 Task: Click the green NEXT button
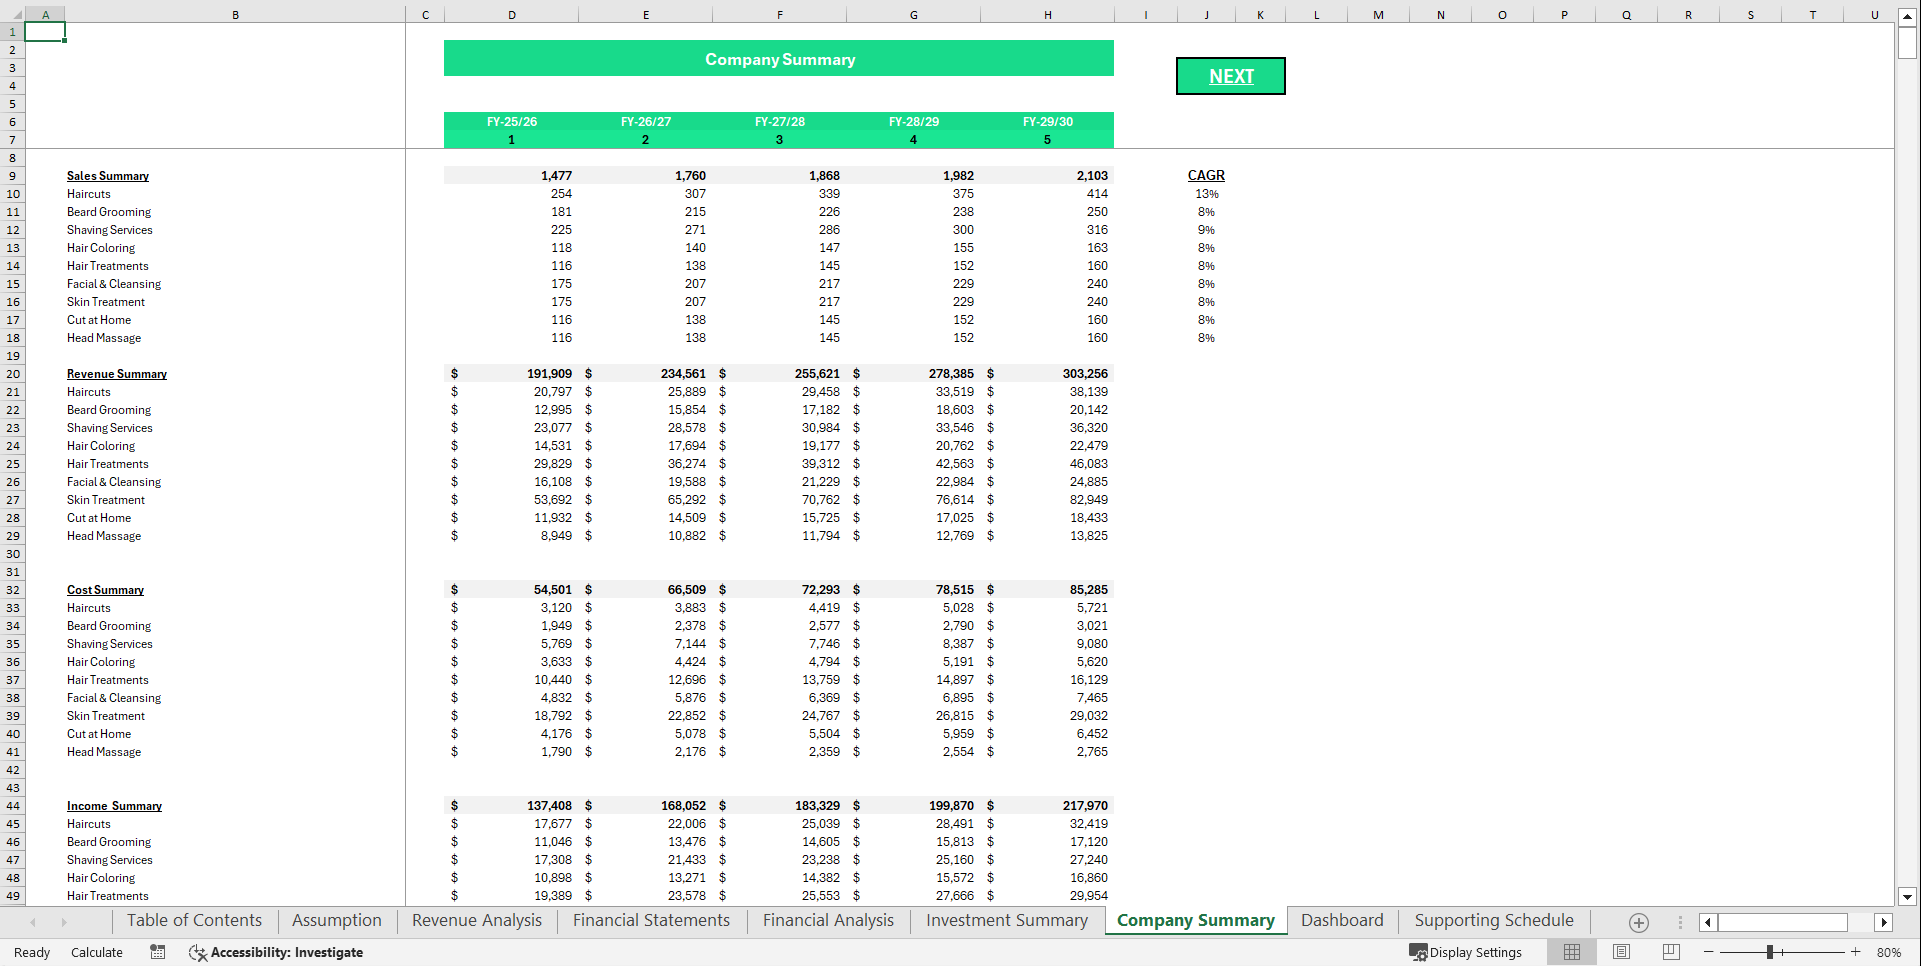click(1231, 75)
